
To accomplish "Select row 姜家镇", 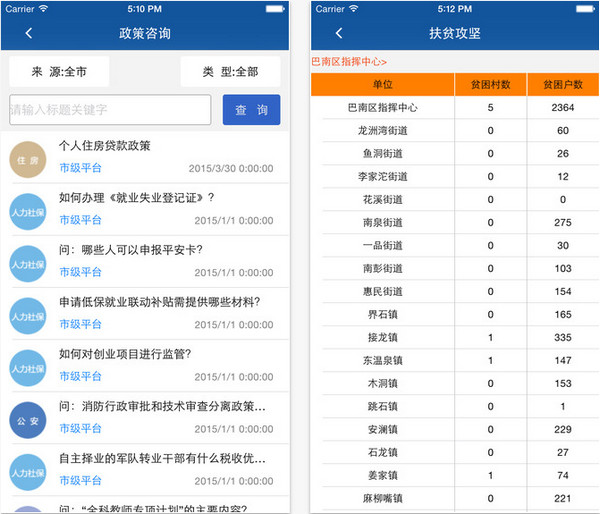I will coord(455,475).
